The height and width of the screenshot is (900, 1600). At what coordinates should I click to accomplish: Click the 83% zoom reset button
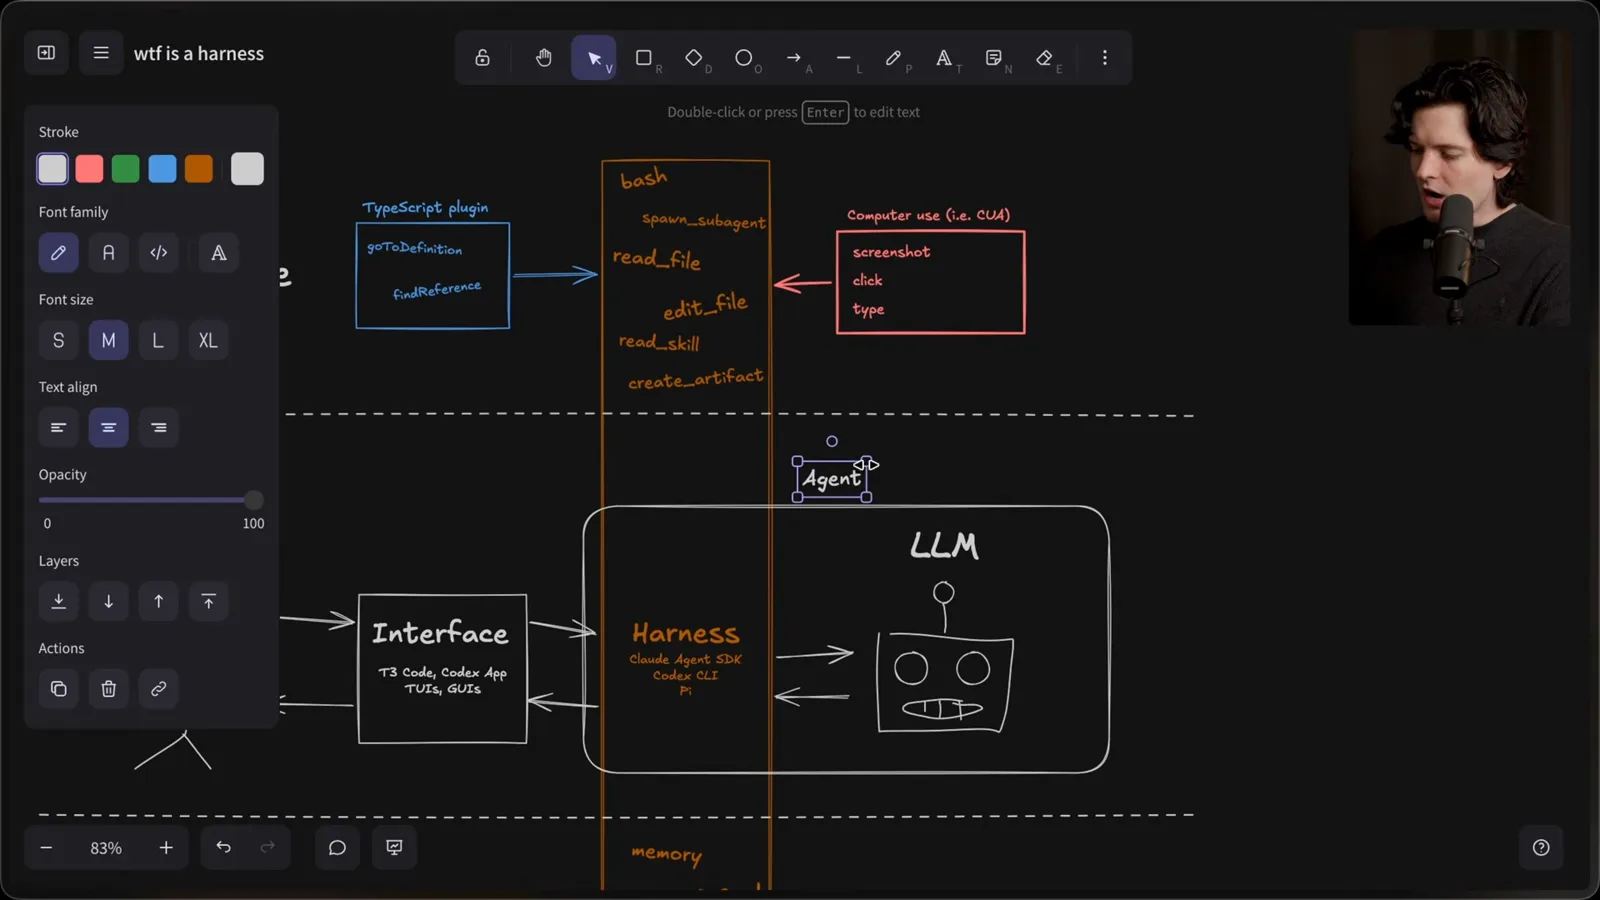pos(106,848)
